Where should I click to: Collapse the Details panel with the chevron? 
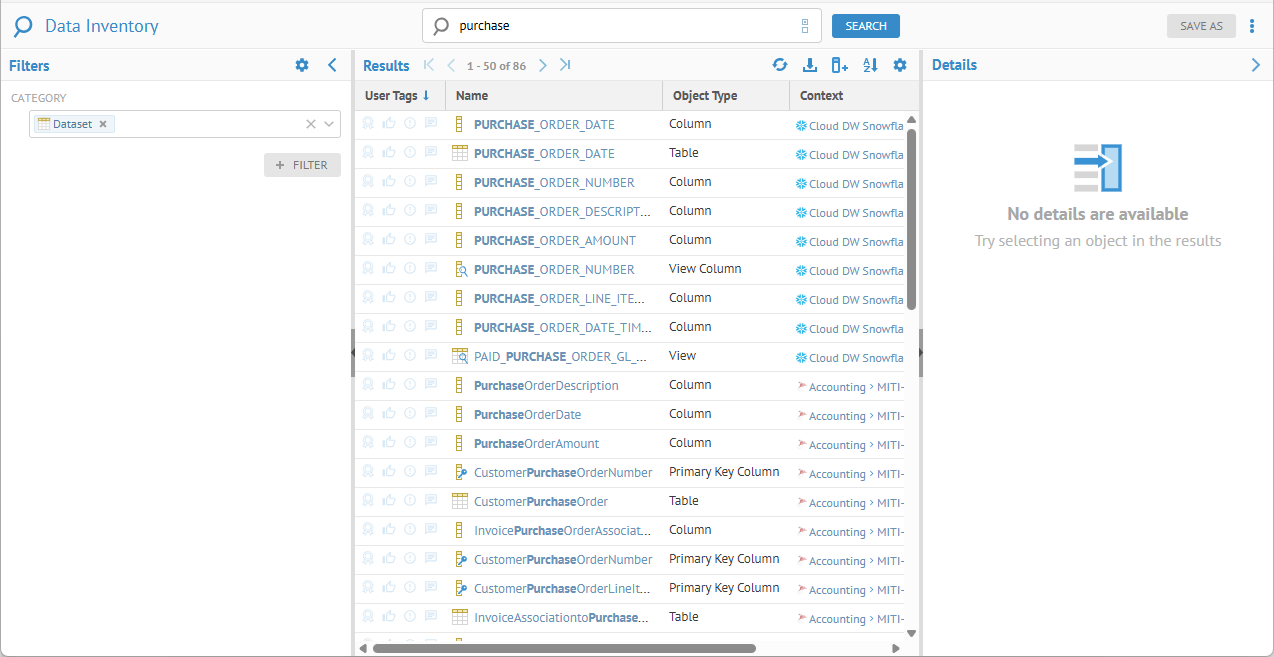point(1256,65)
